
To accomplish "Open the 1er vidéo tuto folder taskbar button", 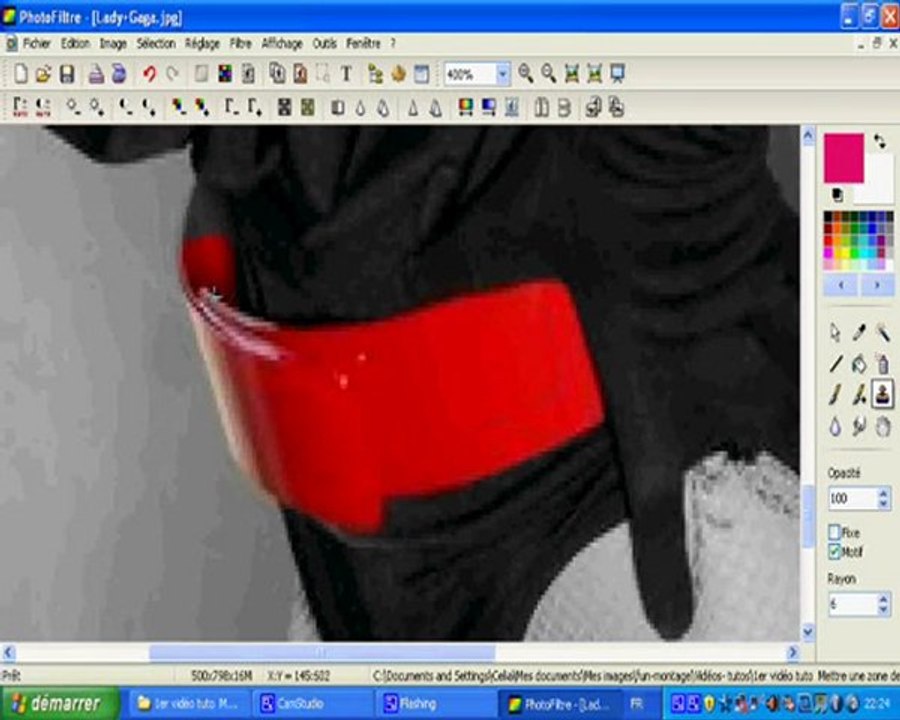I will tap(188, 703).
